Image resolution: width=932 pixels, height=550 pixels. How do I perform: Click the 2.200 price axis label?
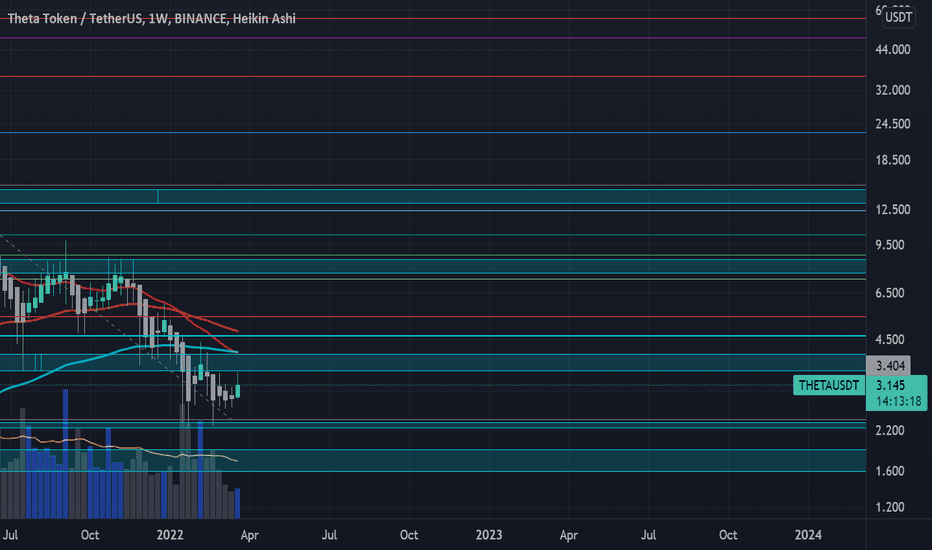[890, 430]
